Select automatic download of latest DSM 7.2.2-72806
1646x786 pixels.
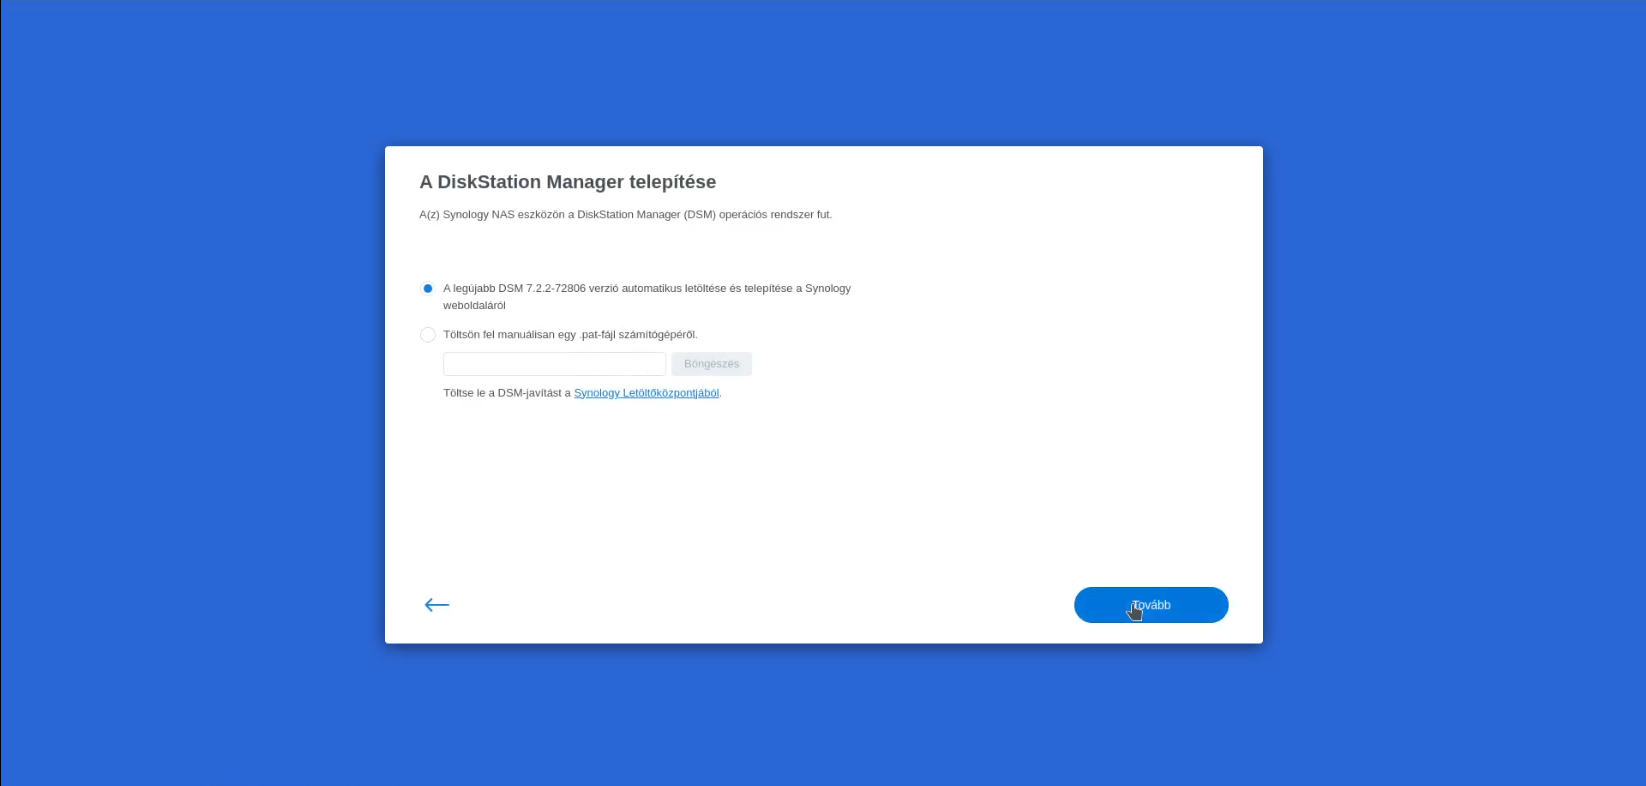tap(428, 289)
